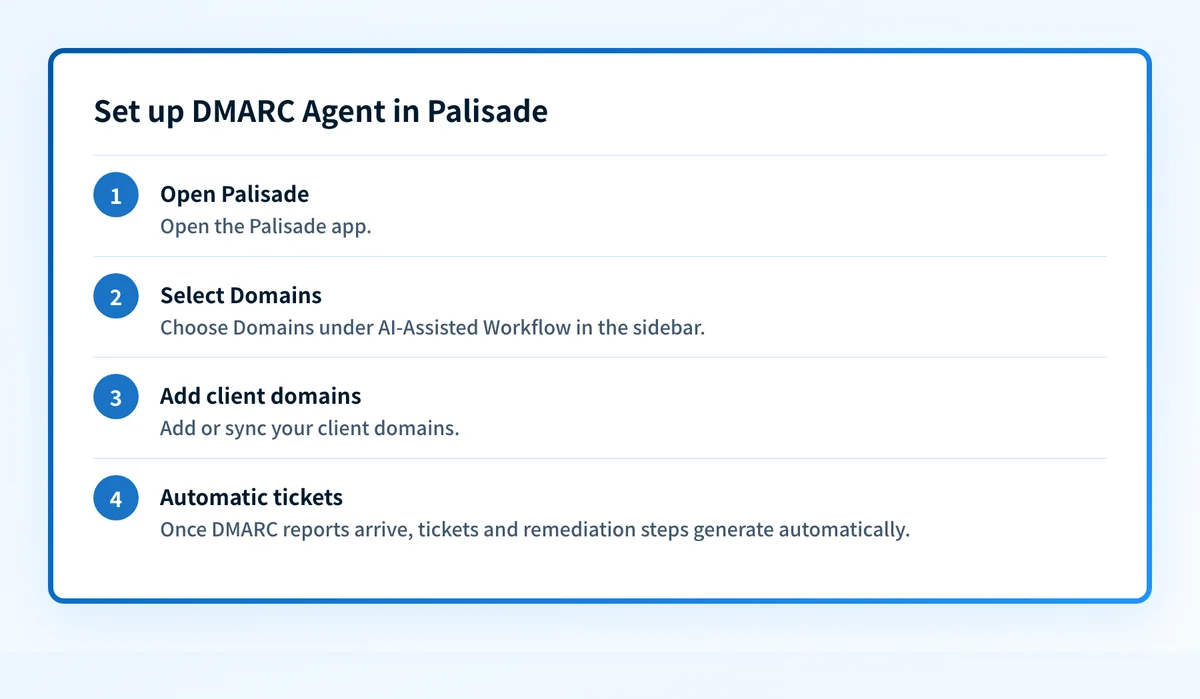This screenshot has width=1200, height=699.
Task: Select the 'Automatic tickets' step title
Action: (x=251, y=497)
